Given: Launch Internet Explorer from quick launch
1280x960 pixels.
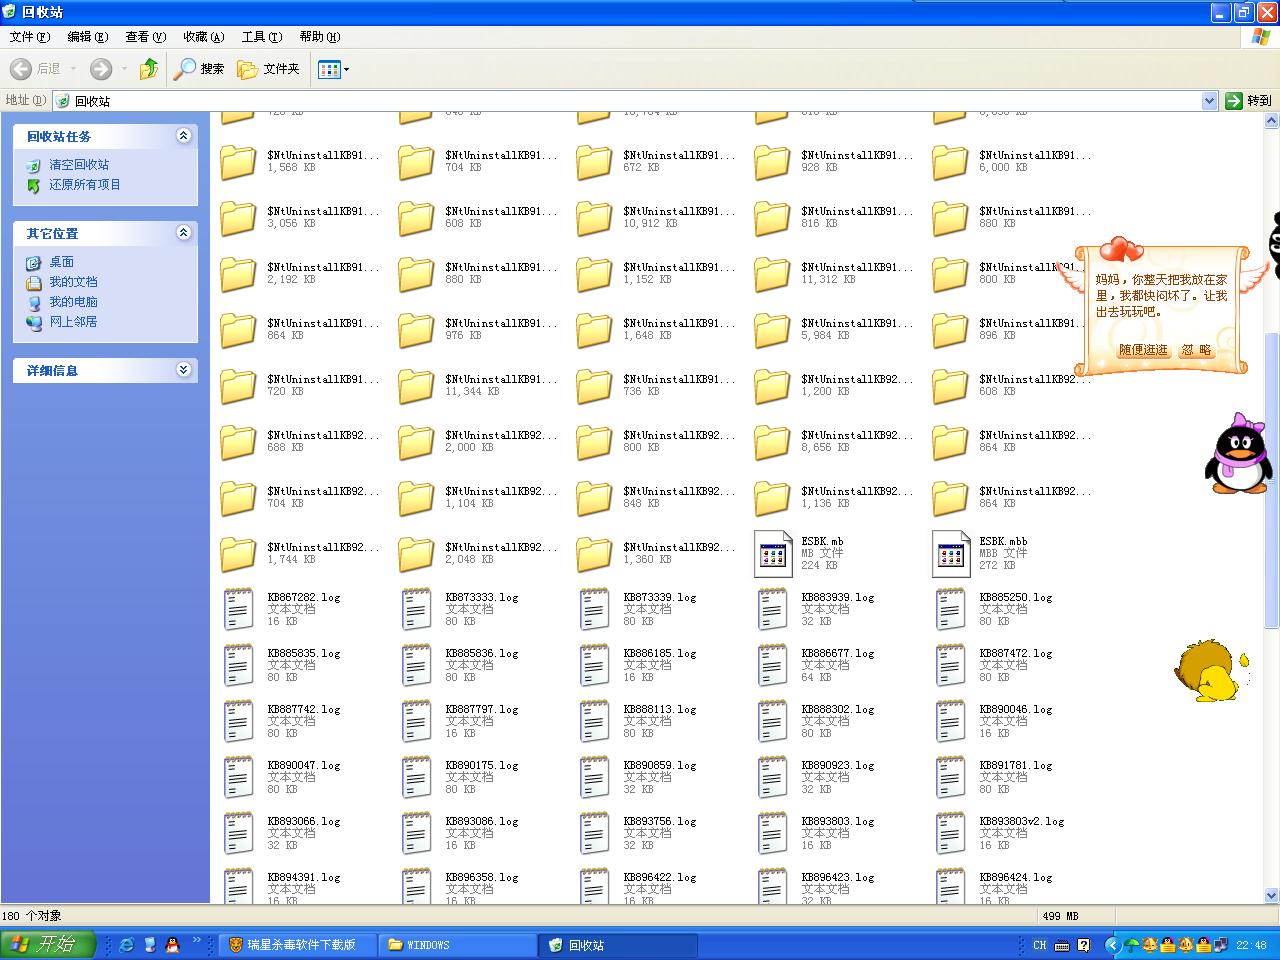Looking at the screenshot, I should click(127, 944).
